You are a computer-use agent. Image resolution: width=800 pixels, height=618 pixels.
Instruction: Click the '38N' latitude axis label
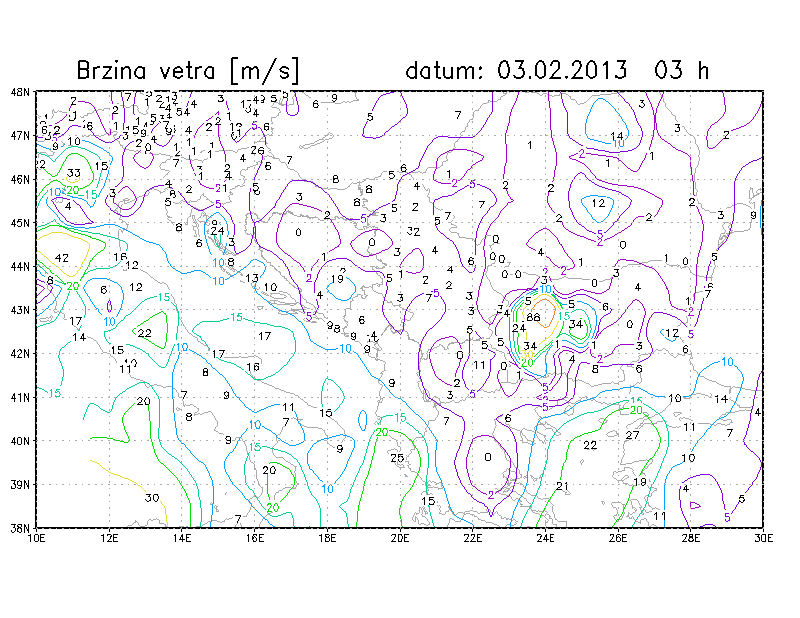point(20,528)
